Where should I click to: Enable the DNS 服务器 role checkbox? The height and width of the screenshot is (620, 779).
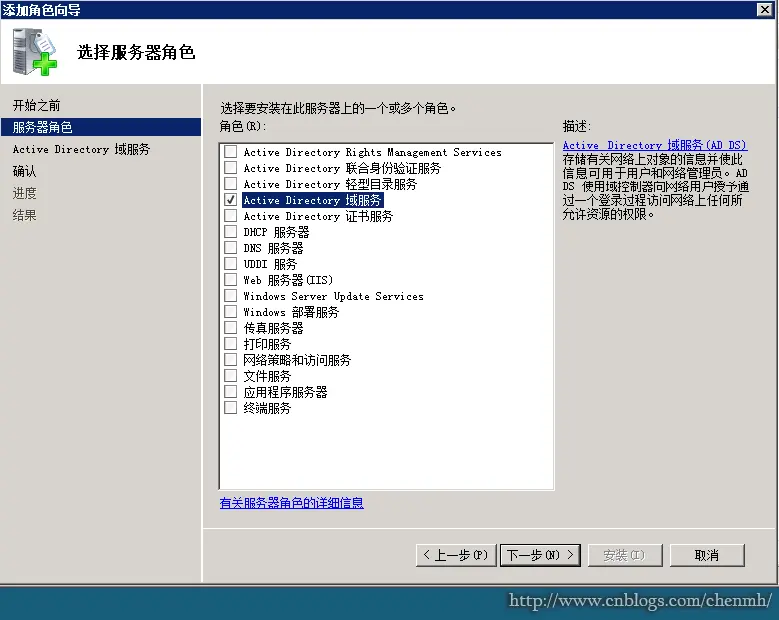pyautogui.click(x=231, y=247)
